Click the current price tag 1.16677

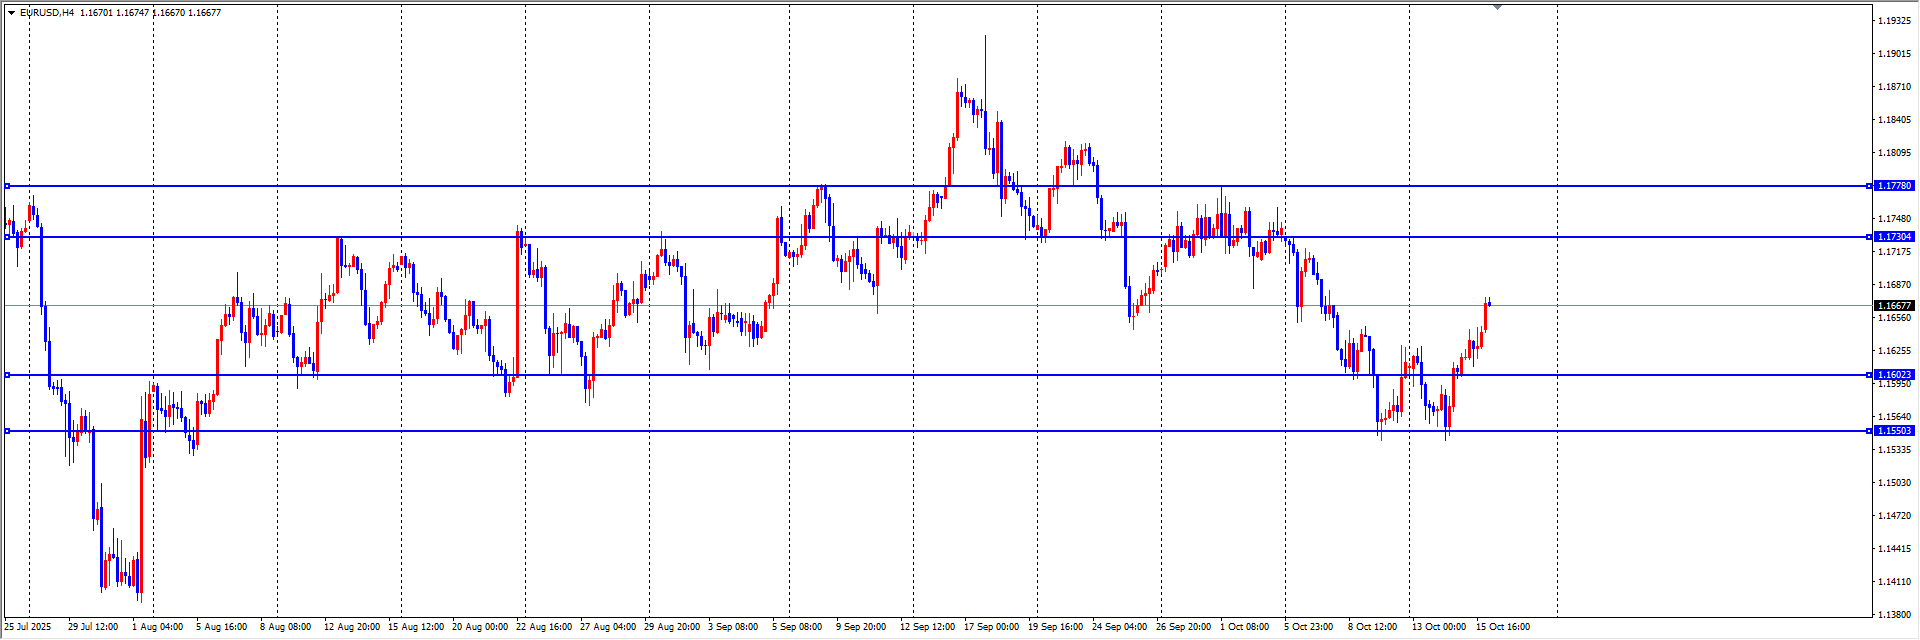tap(1894, 306)
